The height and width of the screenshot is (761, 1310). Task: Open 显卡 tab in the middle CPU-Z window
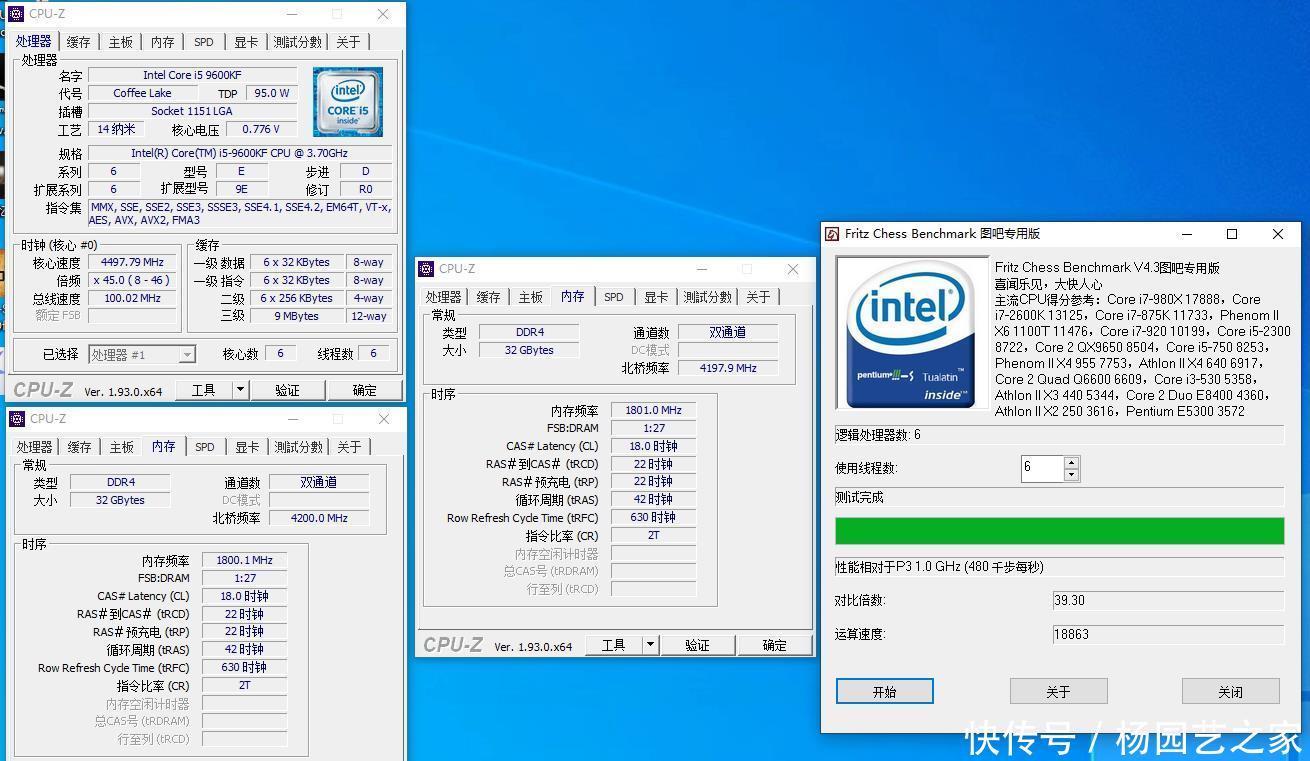[656, 297]
